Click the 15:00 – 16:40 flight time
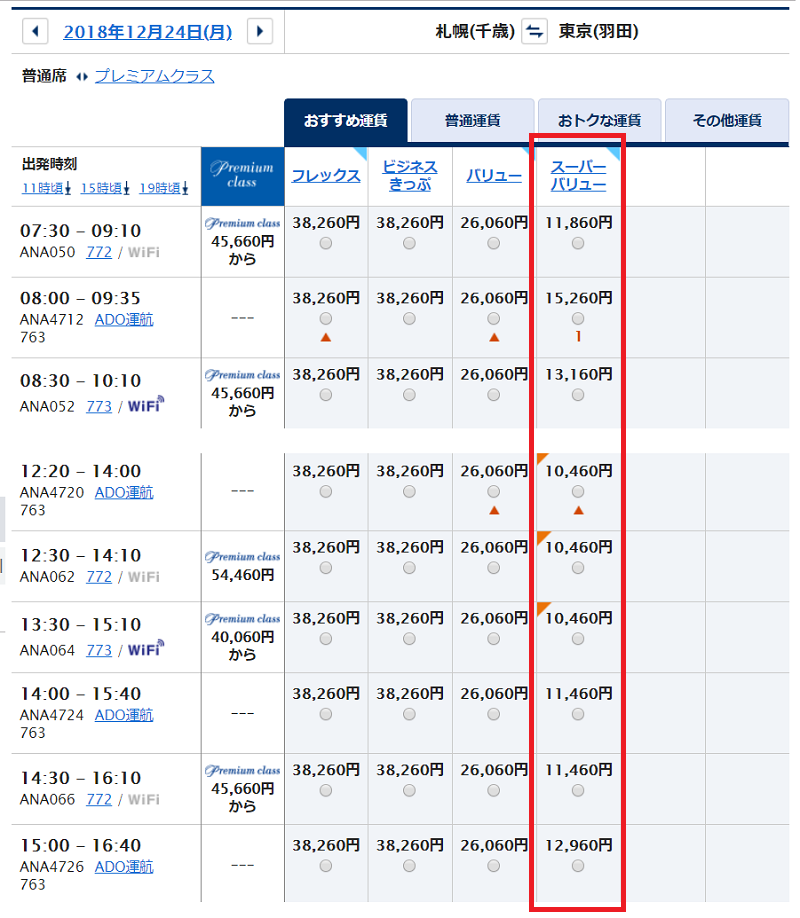This screenshot has width=800, height=918. click(x=81, y=845)
